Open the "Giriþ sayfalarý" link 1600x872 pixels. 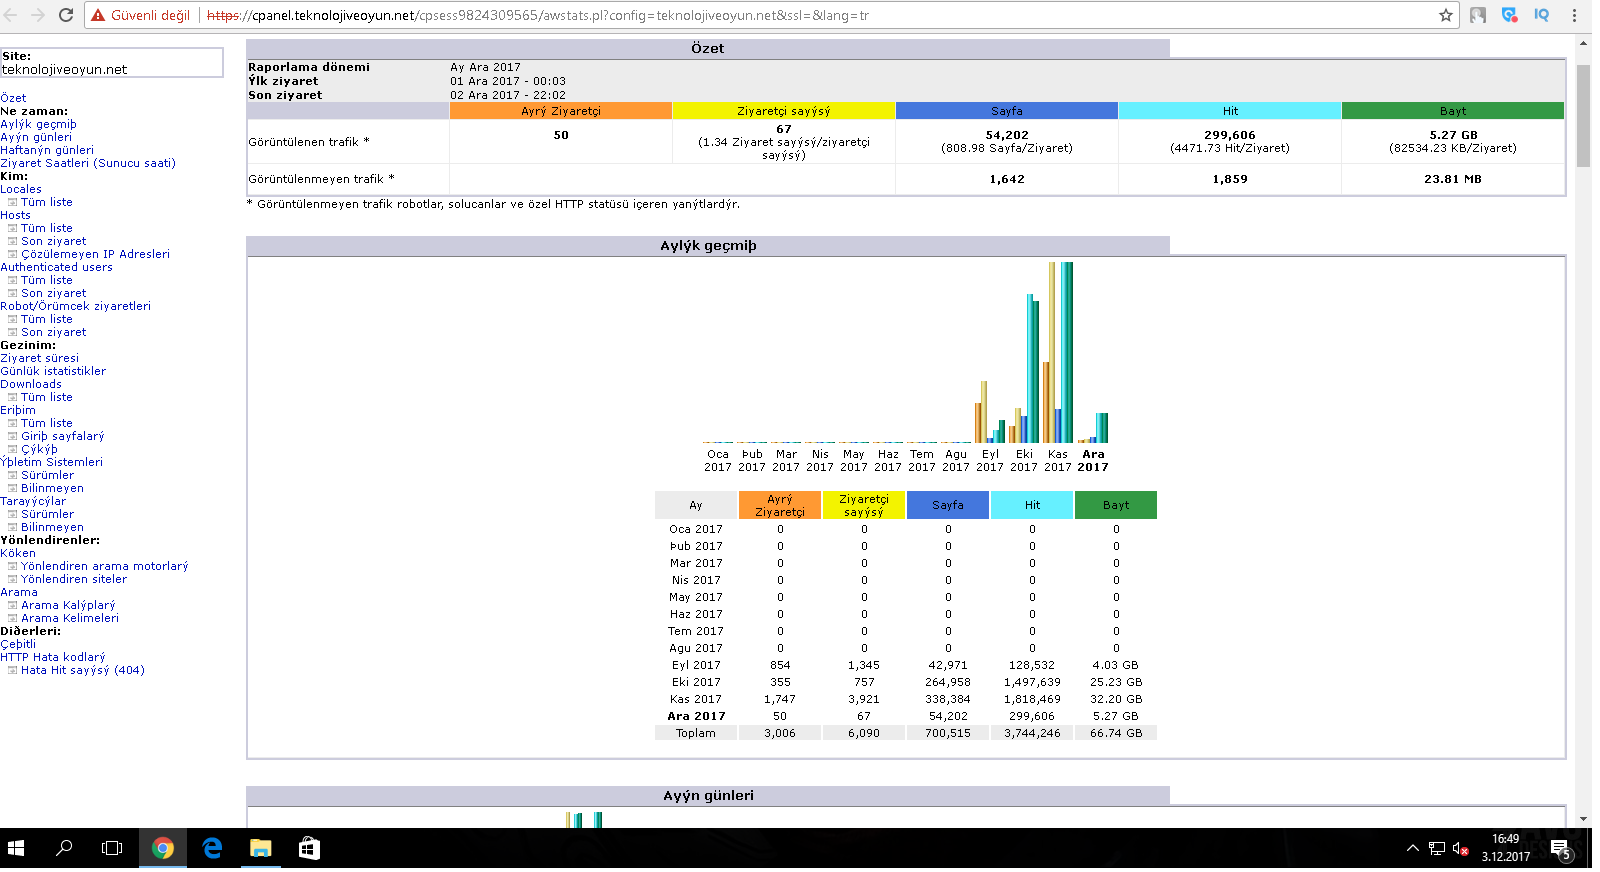click(x=63, y=436)
